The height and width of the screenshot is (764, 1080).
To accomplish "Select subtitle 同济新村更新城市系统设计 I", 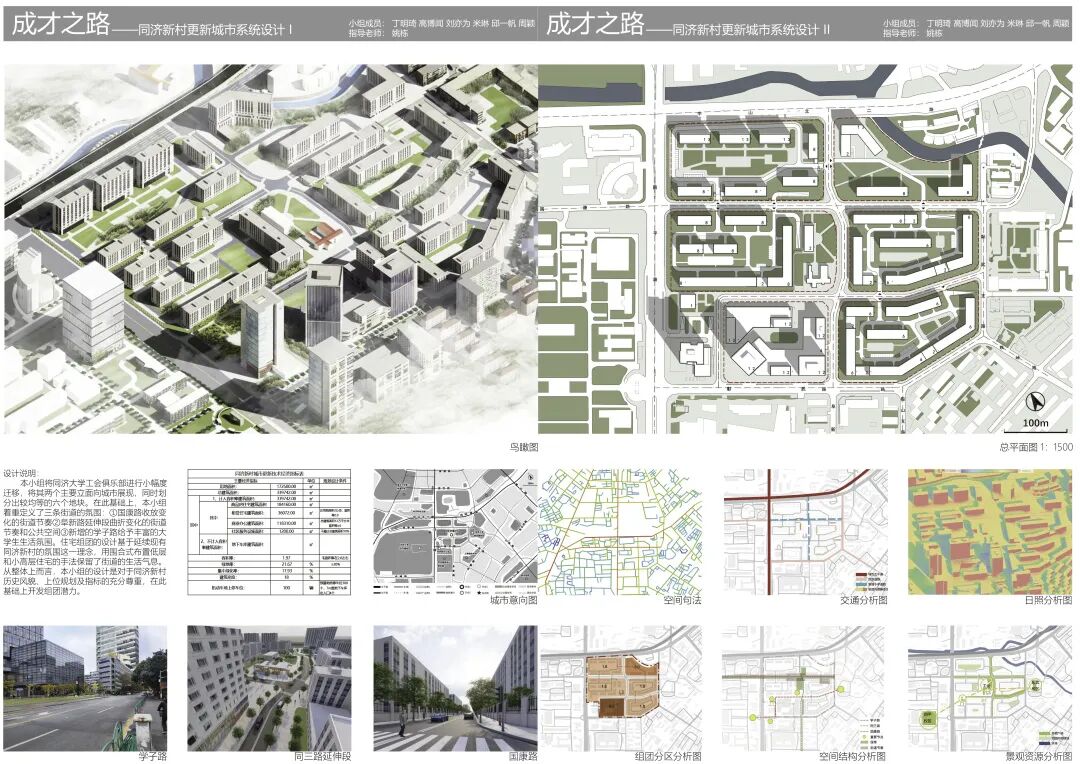I will click(x=215, y=30).
